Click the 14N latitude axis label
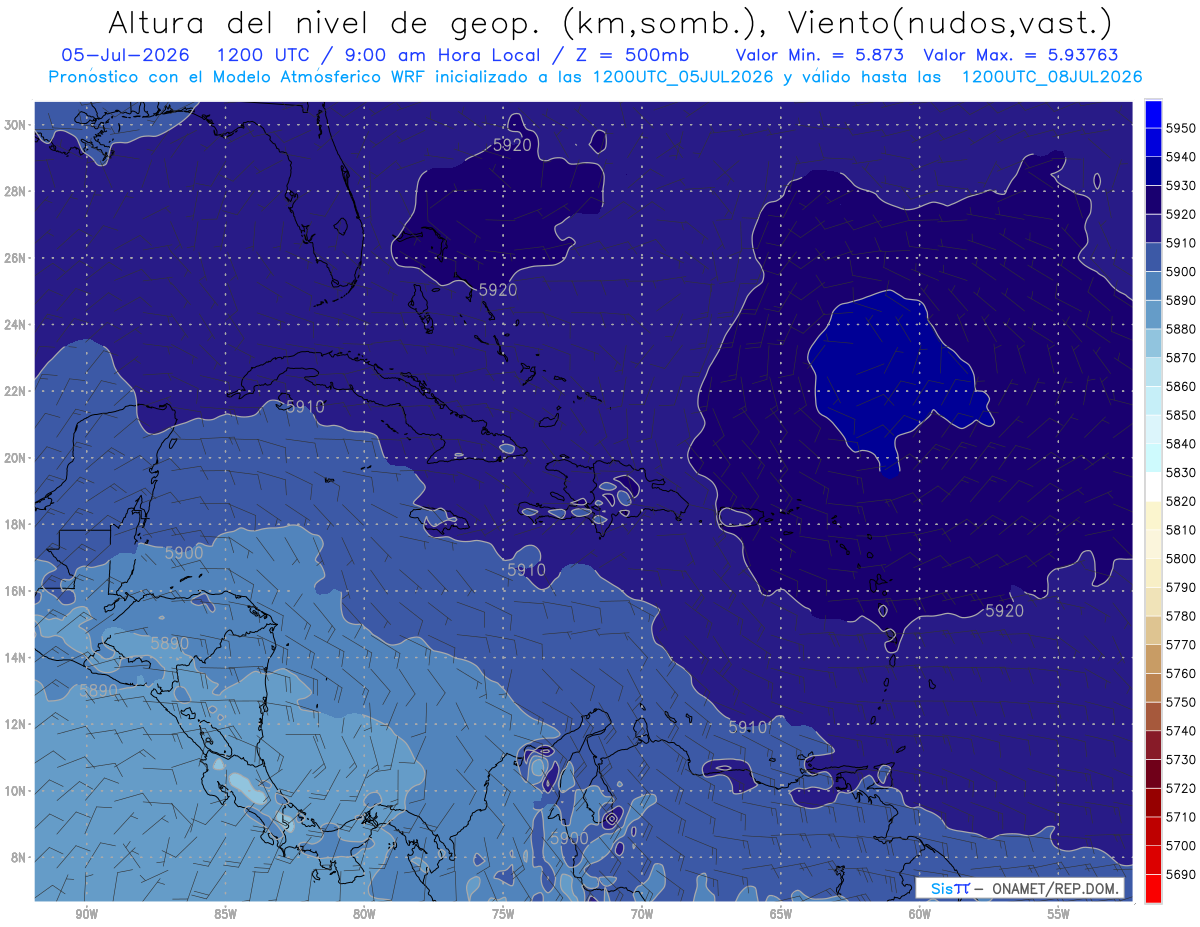Viewport: 1200px width, 927px height. [x=16, y=657]
